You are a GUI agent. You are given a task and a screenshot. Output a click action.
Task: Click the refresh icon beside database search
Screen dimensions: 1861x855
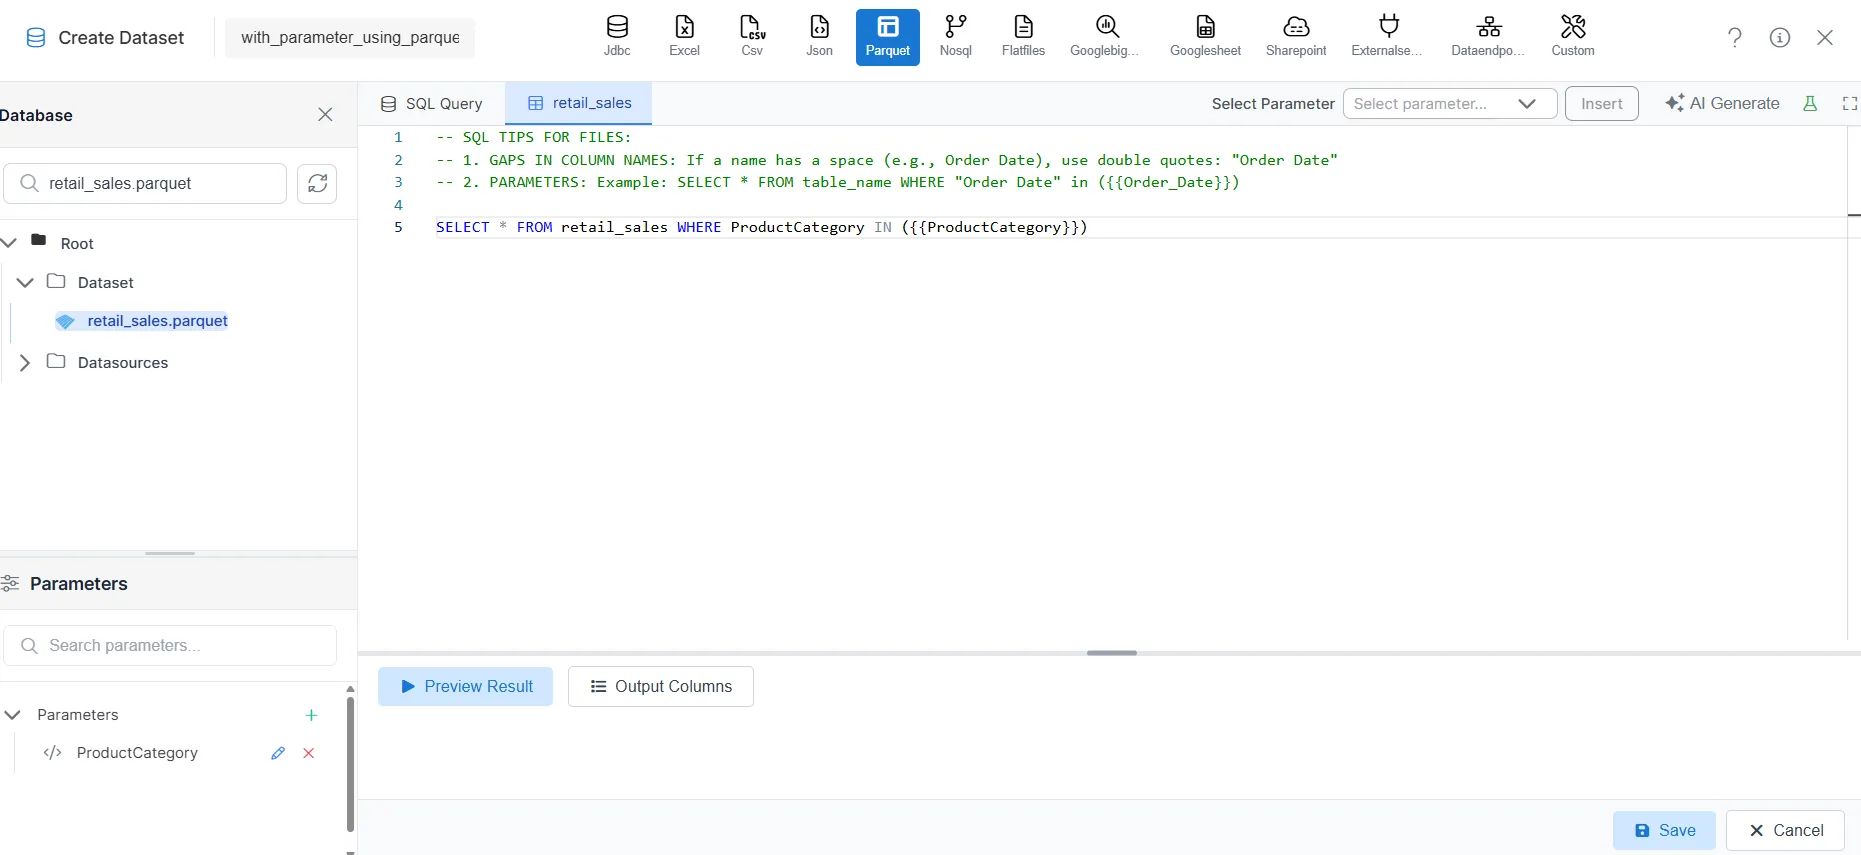pos(317,184)
